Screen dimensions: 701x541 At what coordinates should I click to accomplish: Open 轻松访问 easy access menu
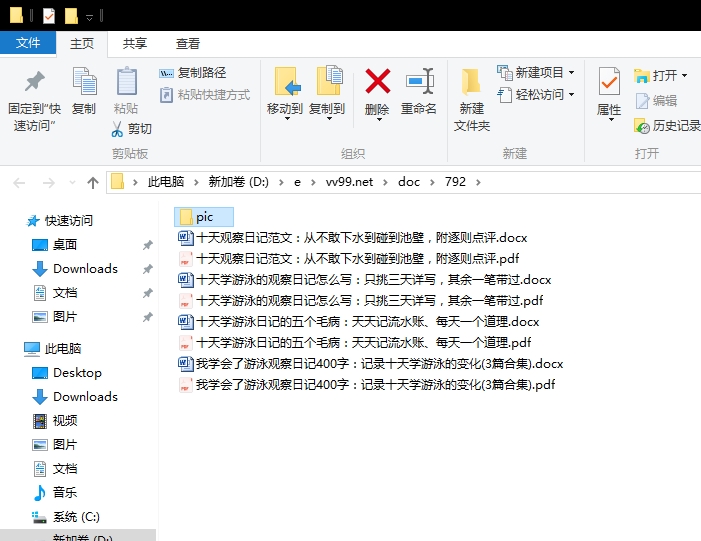(x=536, y=95)
